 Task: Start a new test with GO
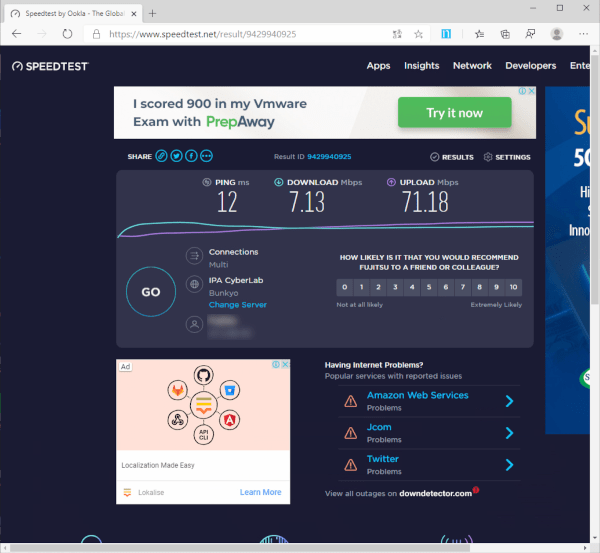coord(151,292)
